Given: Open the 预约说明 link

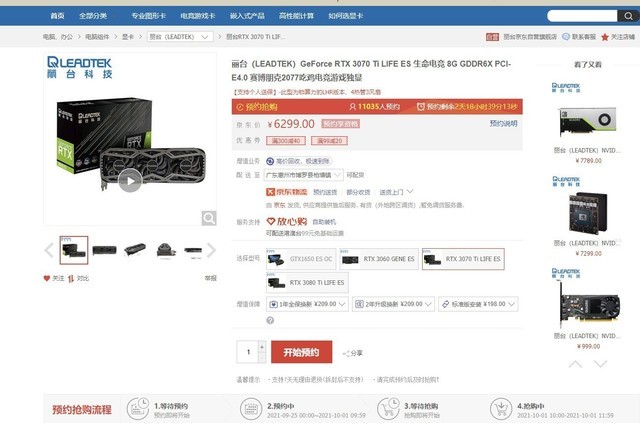Looking at the screenshot, I should 503,123.
